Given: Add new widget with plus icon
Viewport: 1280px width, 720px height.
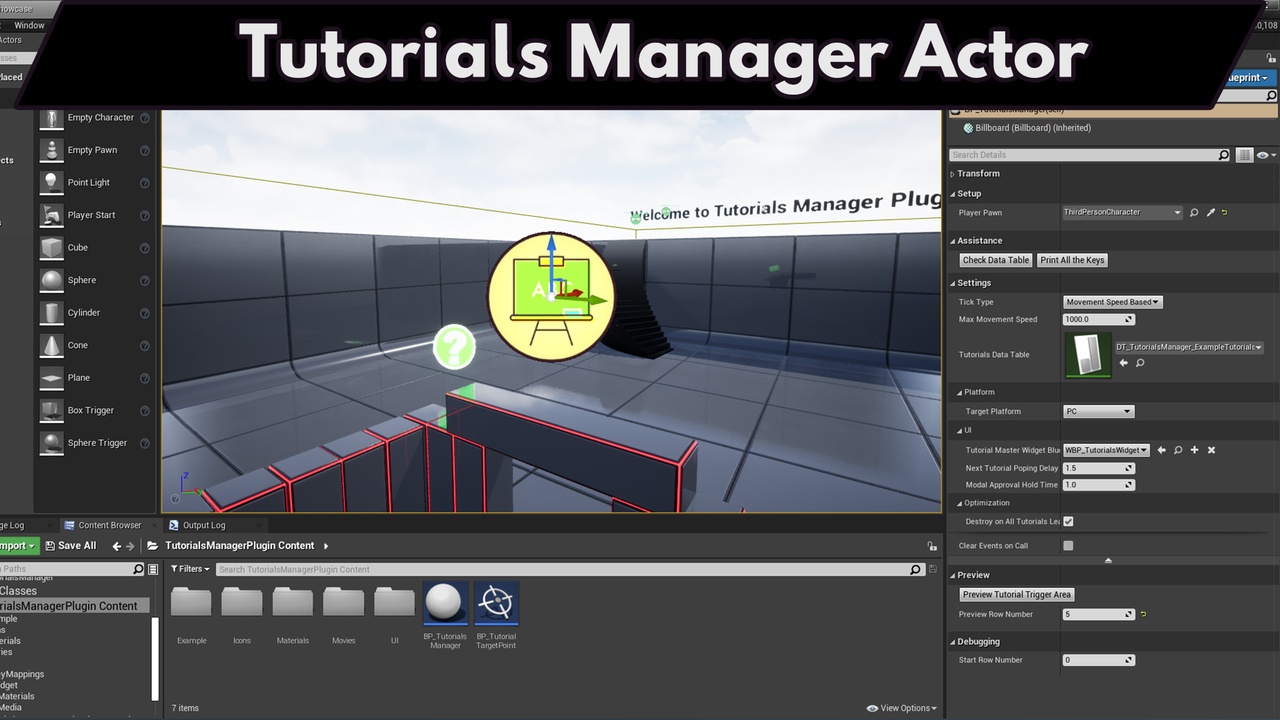Looking at the screenshot, I should coord(1194,450).
